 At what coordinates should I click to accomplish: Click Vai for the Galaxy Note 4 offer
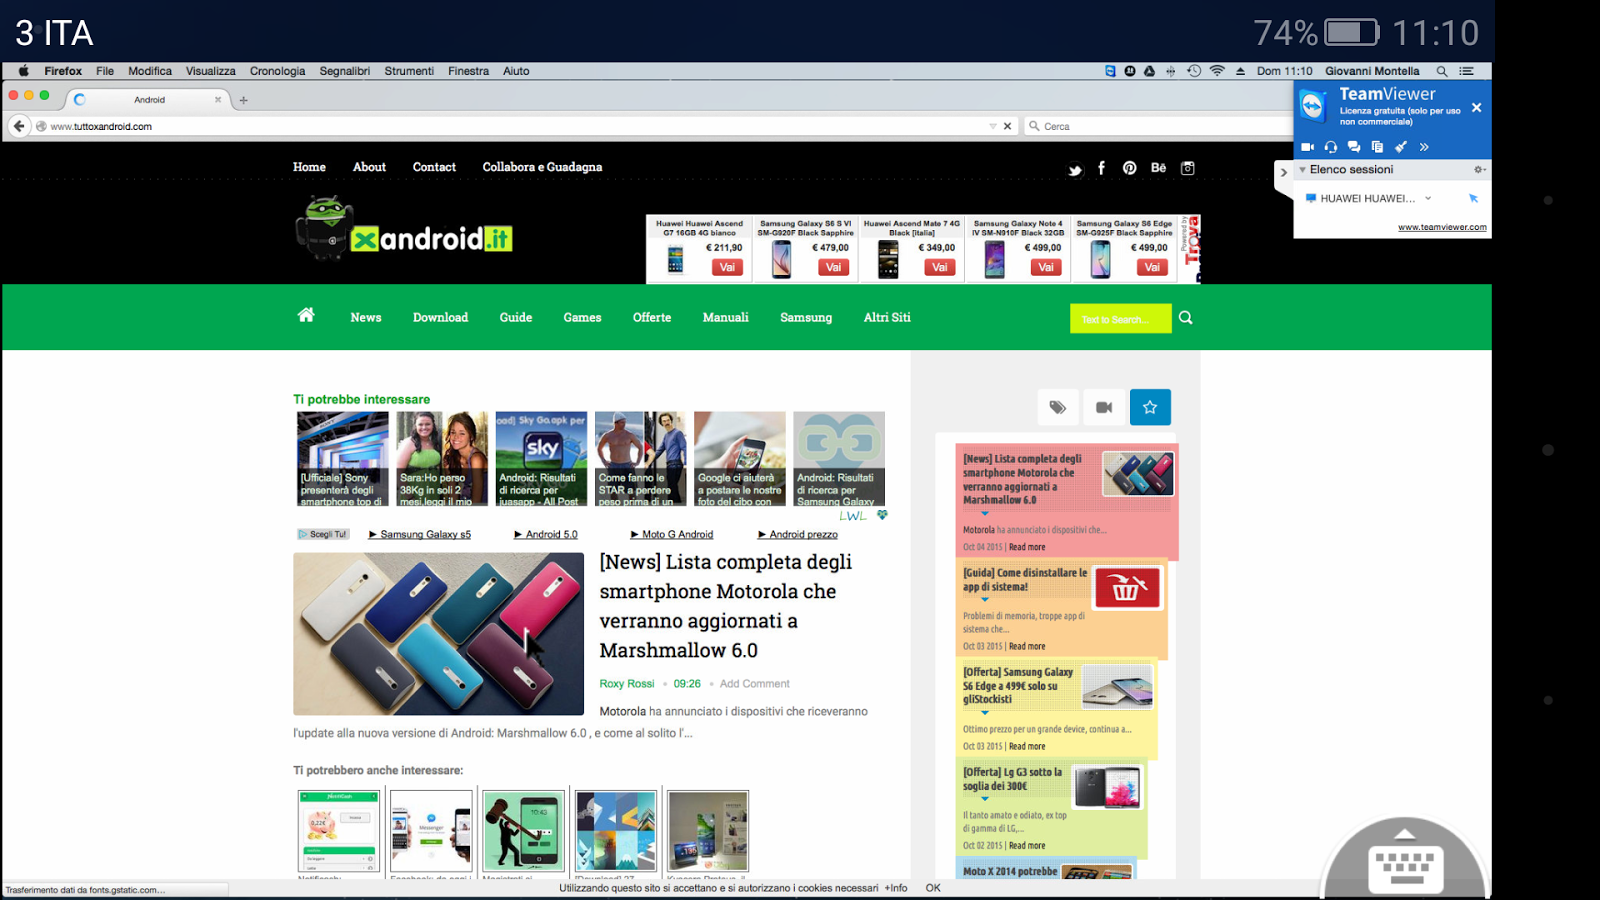point(1046,267)
